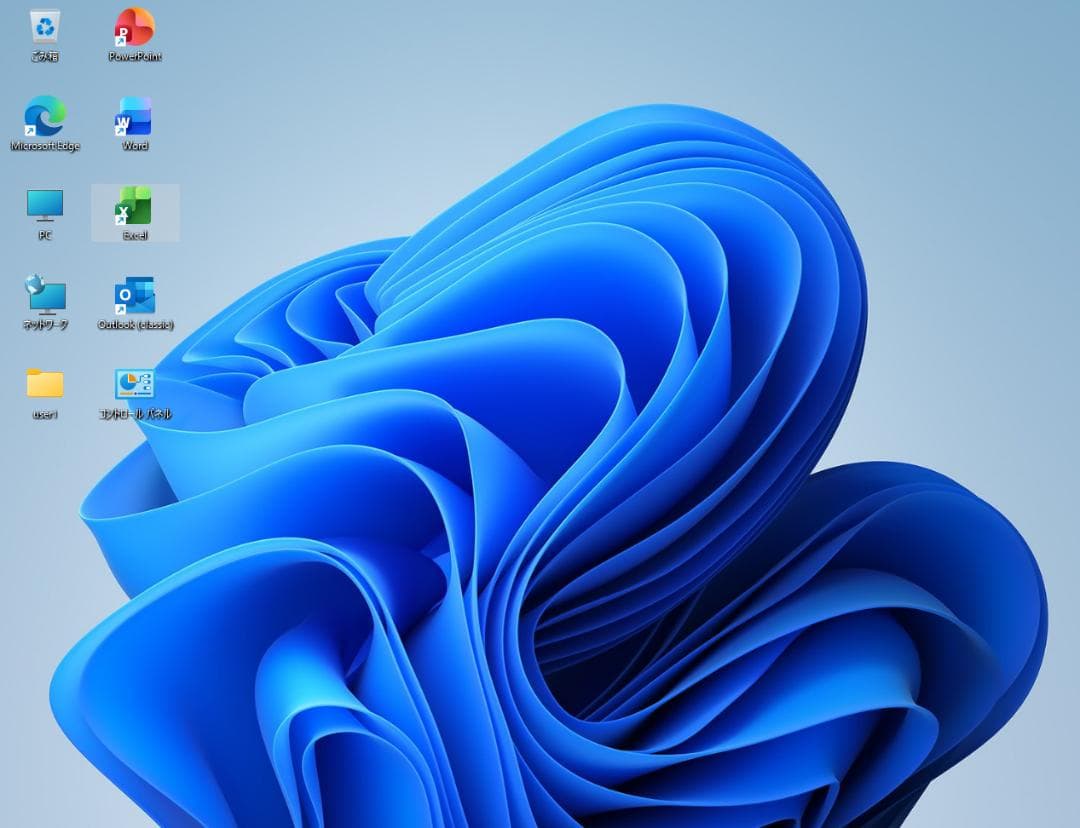Click the 'コントロール パネル' caption text
This screenshot has width=1080, height=828.
(135, 414)
